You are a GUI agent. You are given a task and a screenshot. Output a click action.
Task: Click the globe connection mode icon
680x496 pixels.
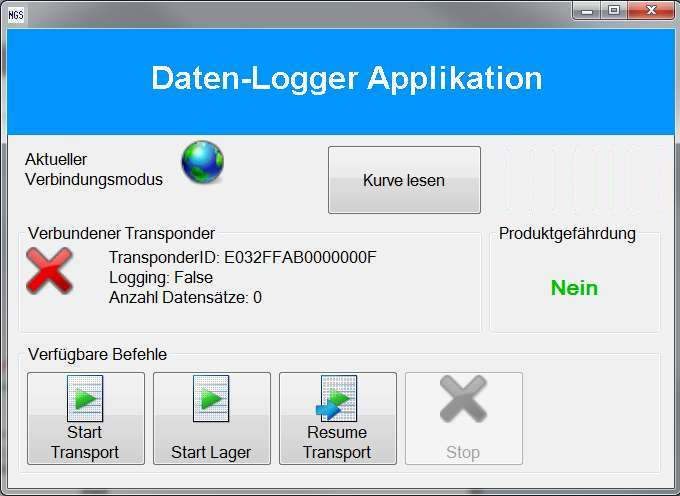tap(203, 162)
